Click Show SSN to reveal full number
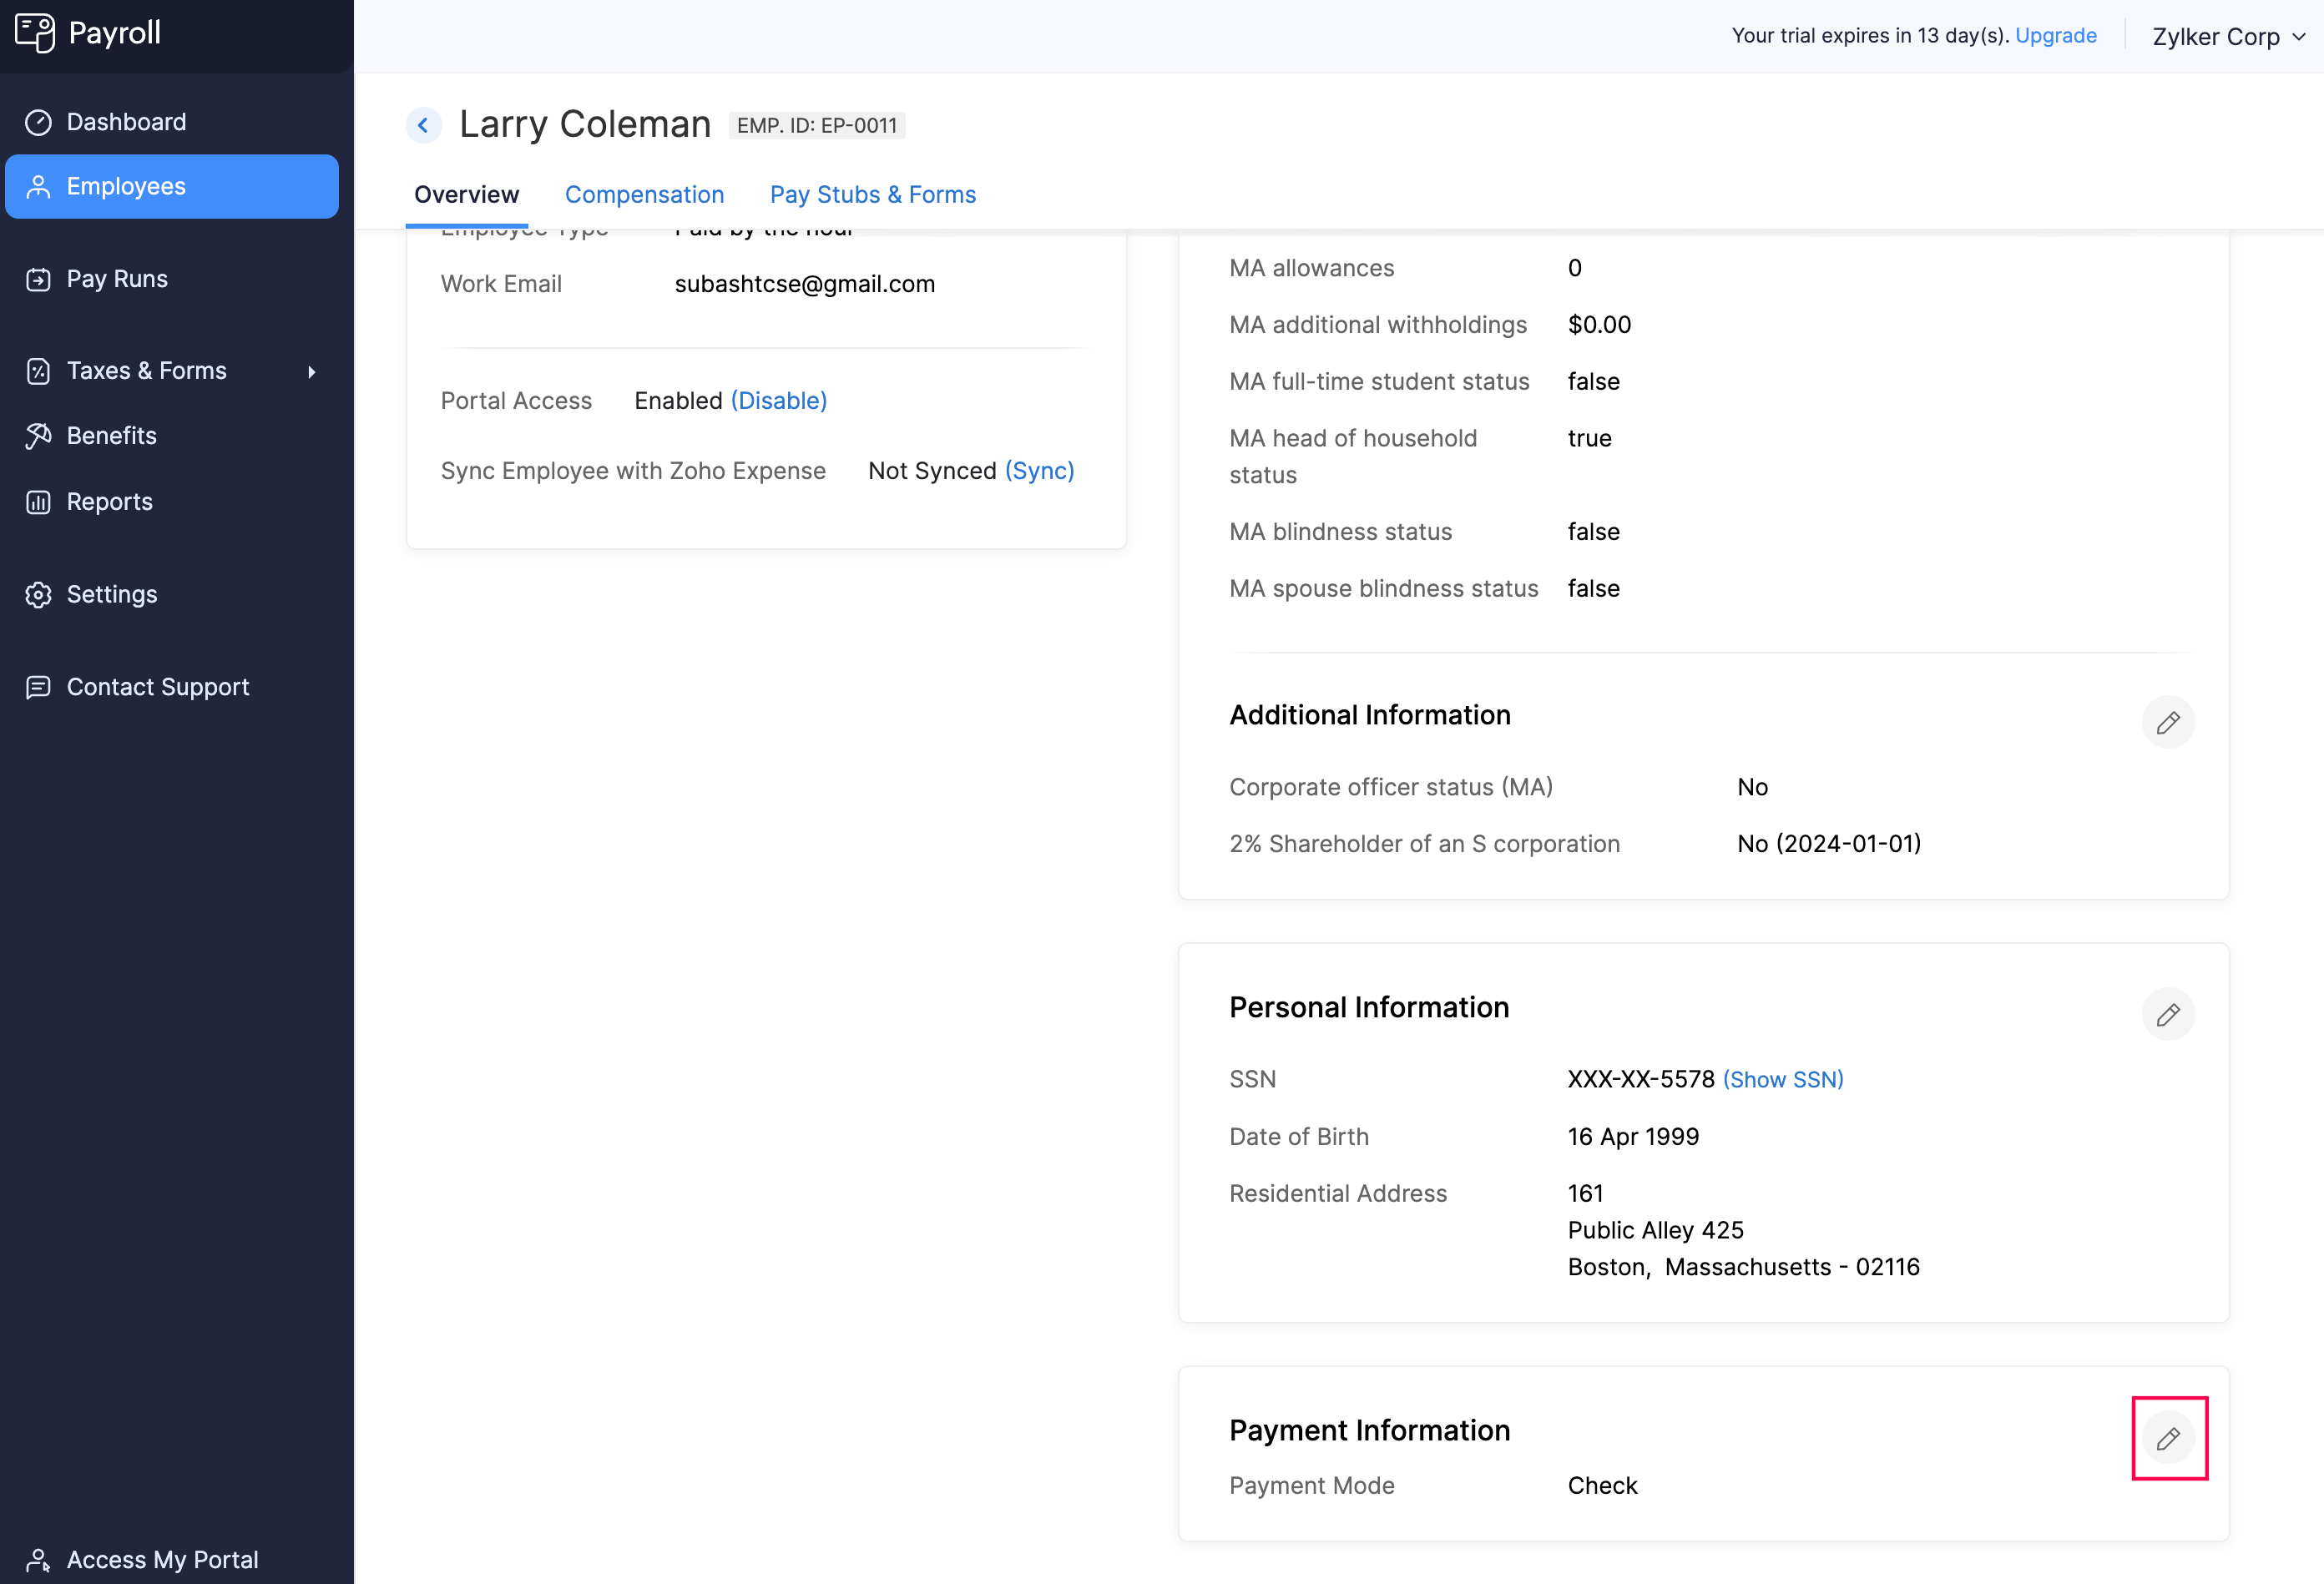2324x1584 pixels. [1780, 1079]
